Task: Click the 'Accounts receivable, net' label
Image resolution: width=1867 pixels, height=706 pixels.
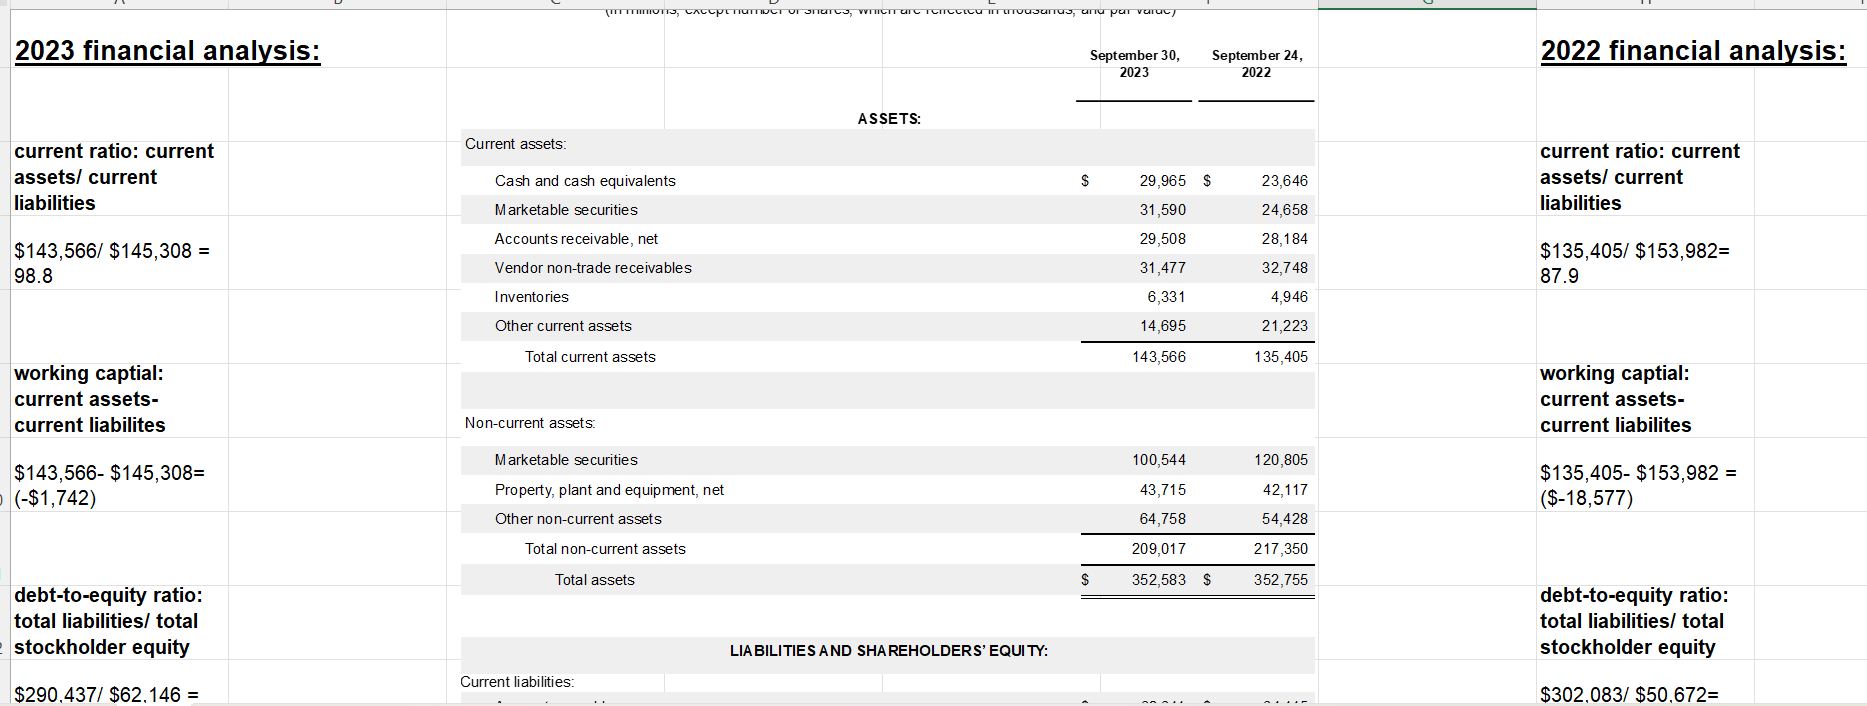Action: 576,239
